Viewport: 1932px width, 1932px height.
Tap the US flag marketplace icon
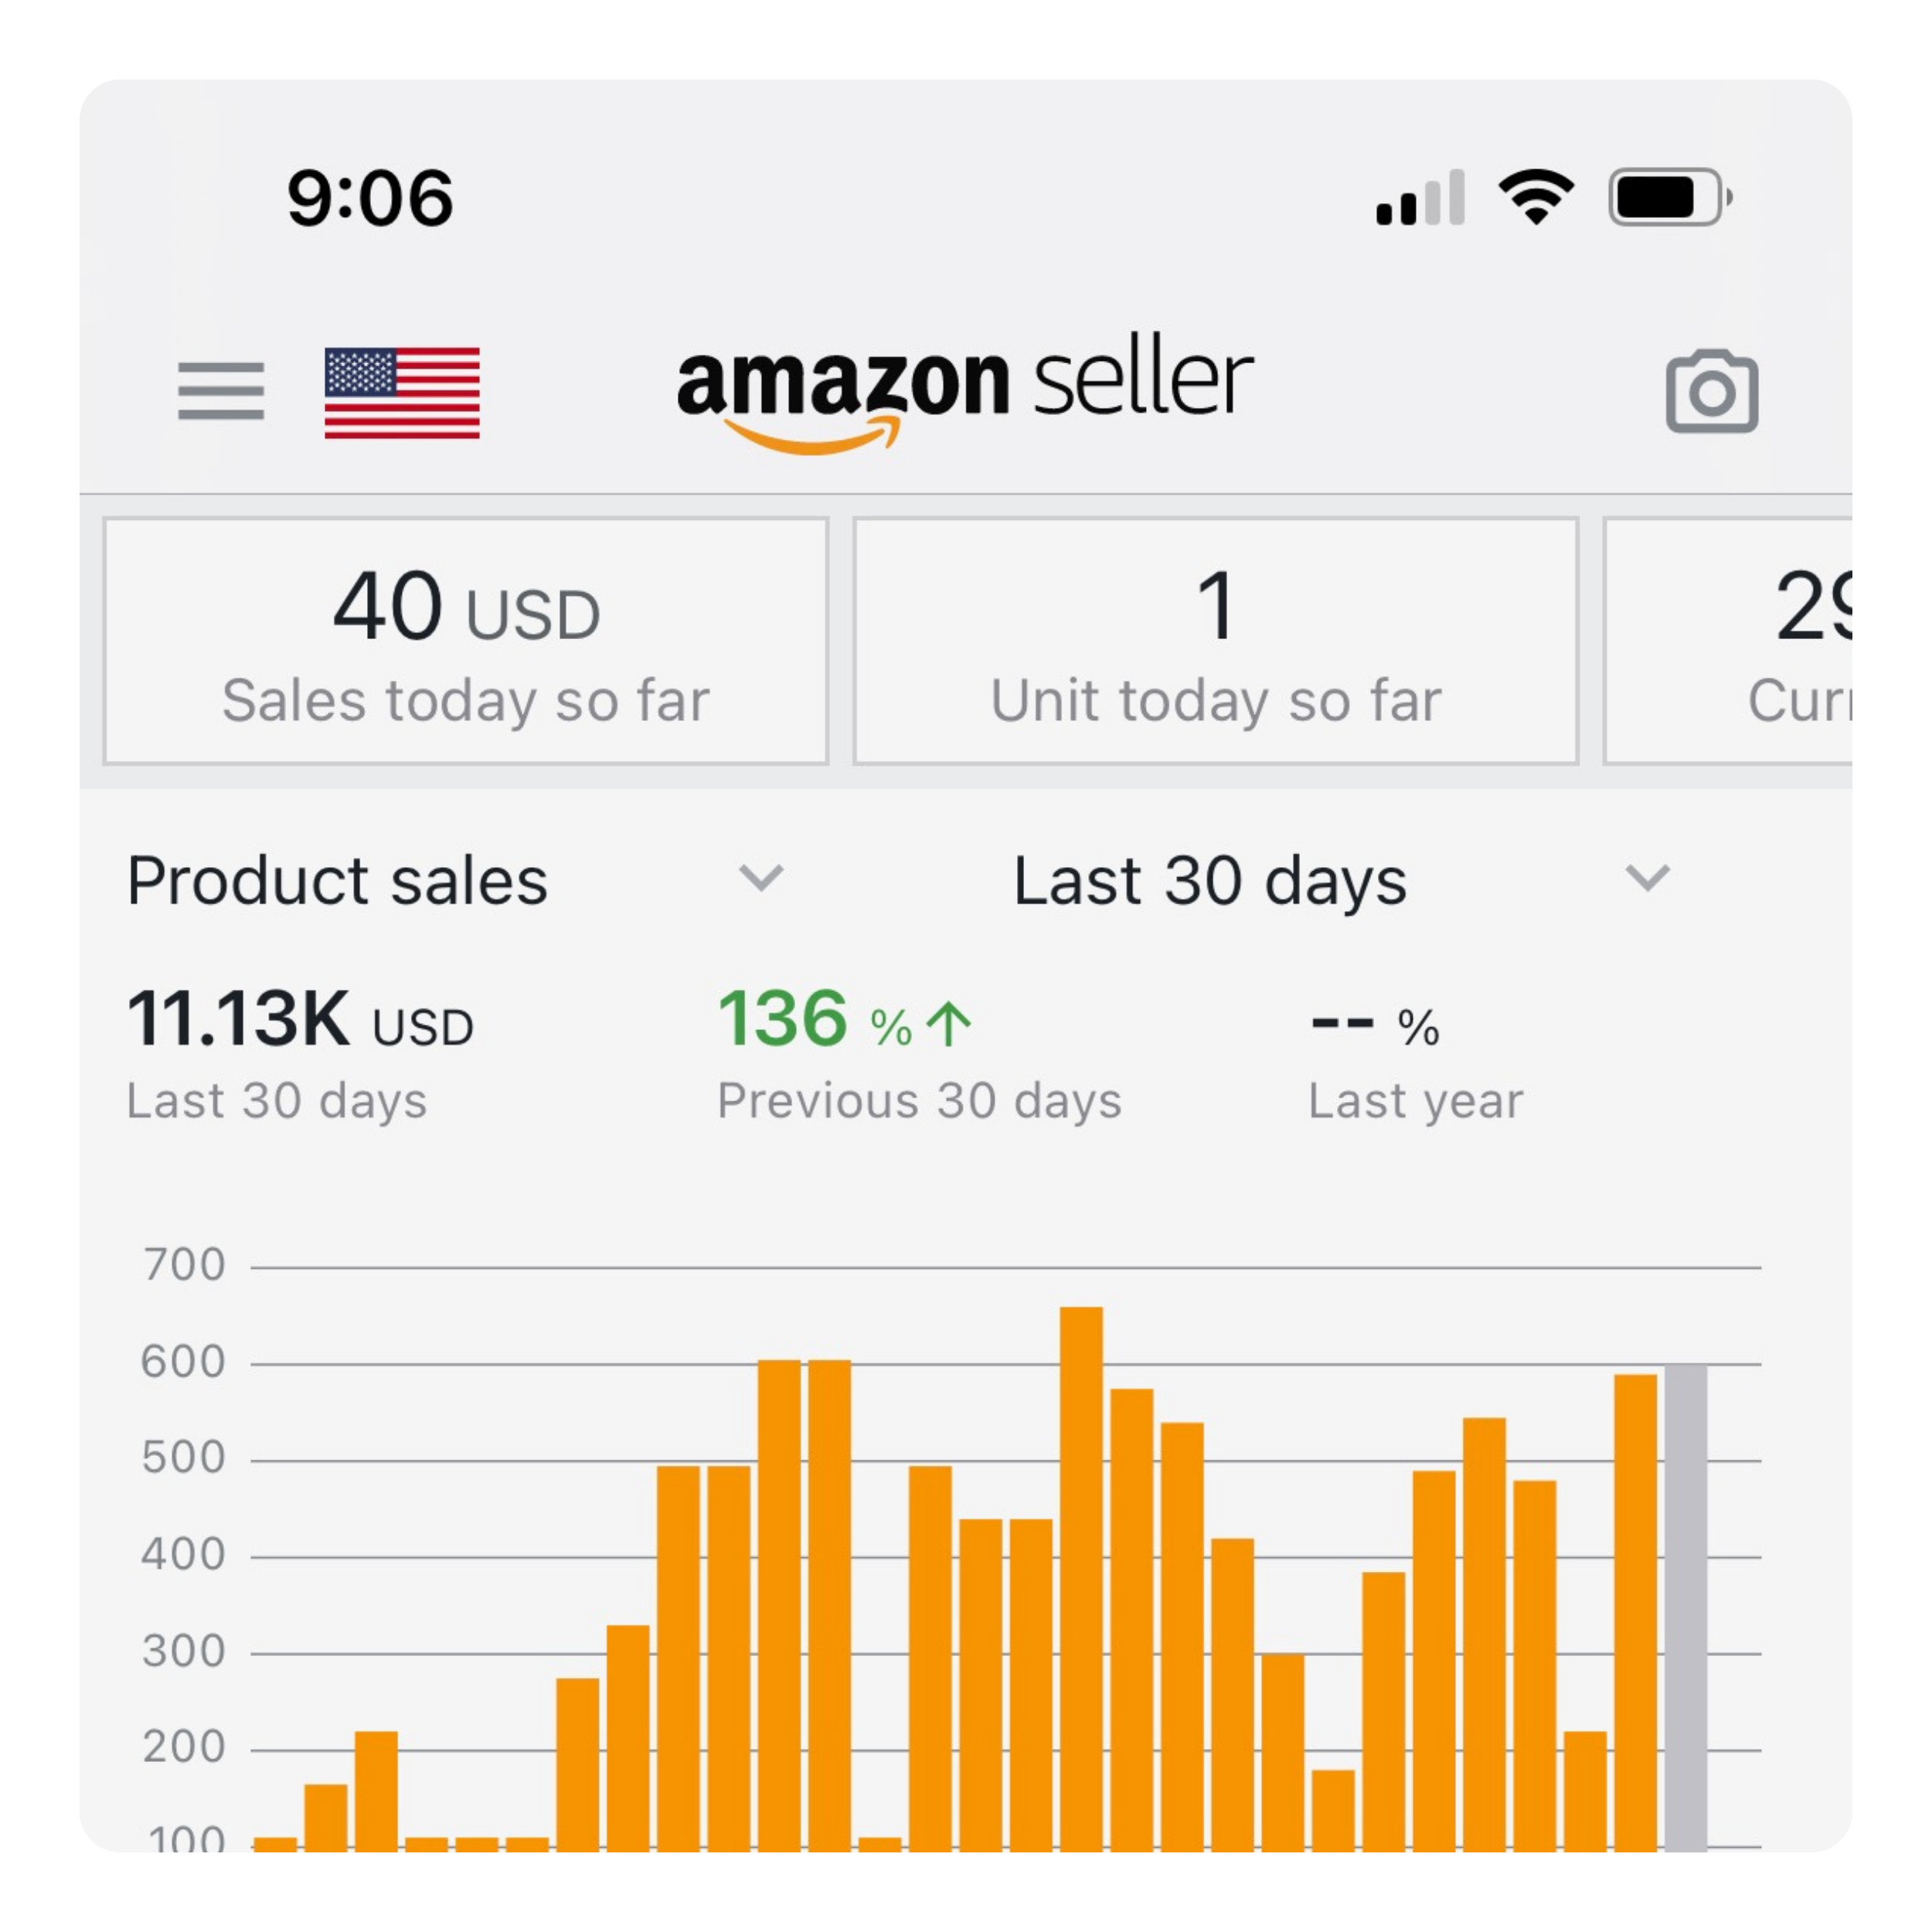tap(402, 392)
